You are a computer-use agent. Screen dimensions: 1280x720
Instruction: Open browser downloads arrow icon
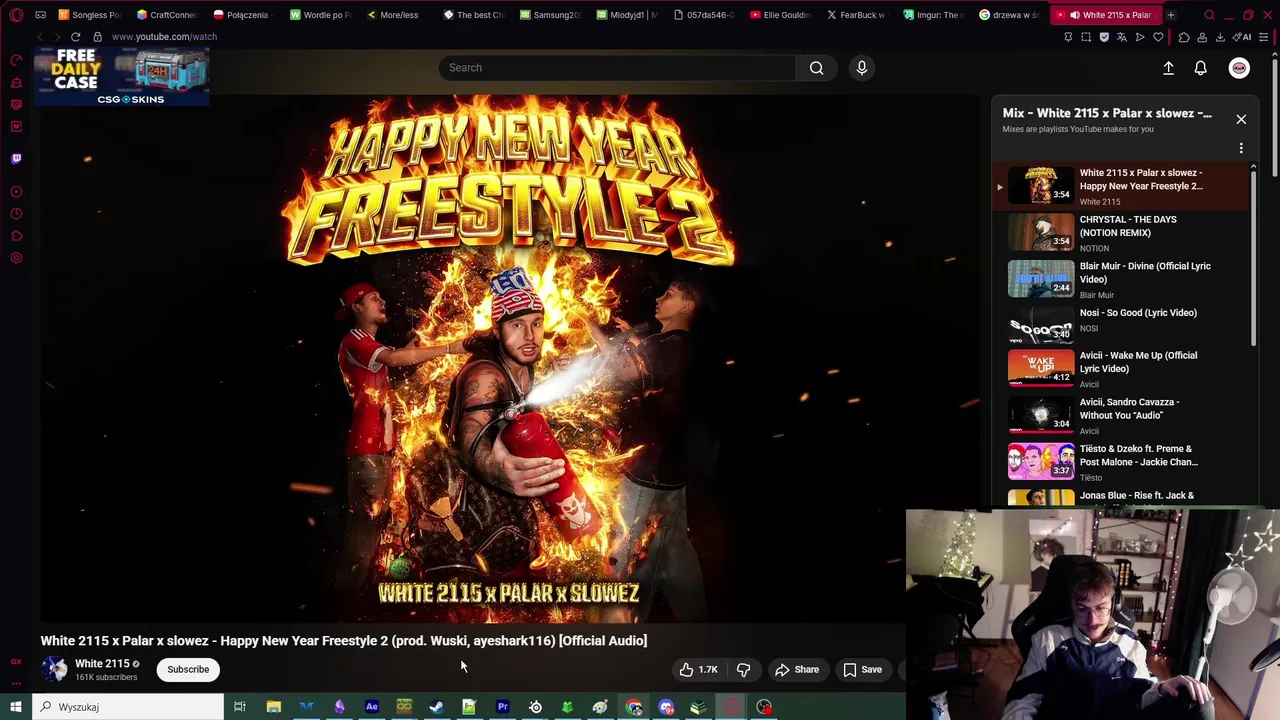1220,37
